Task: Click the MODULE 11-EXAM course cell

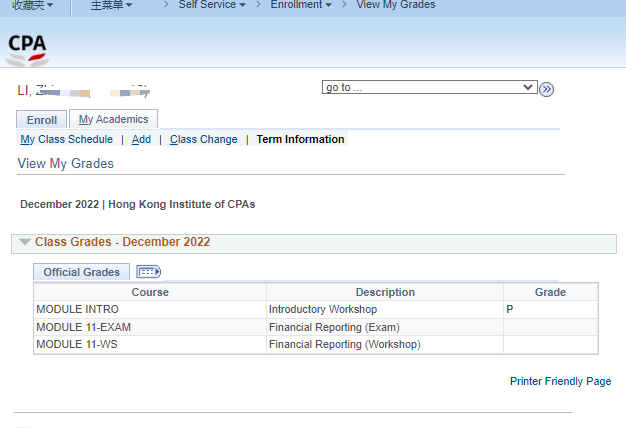Action: point(150,327)
